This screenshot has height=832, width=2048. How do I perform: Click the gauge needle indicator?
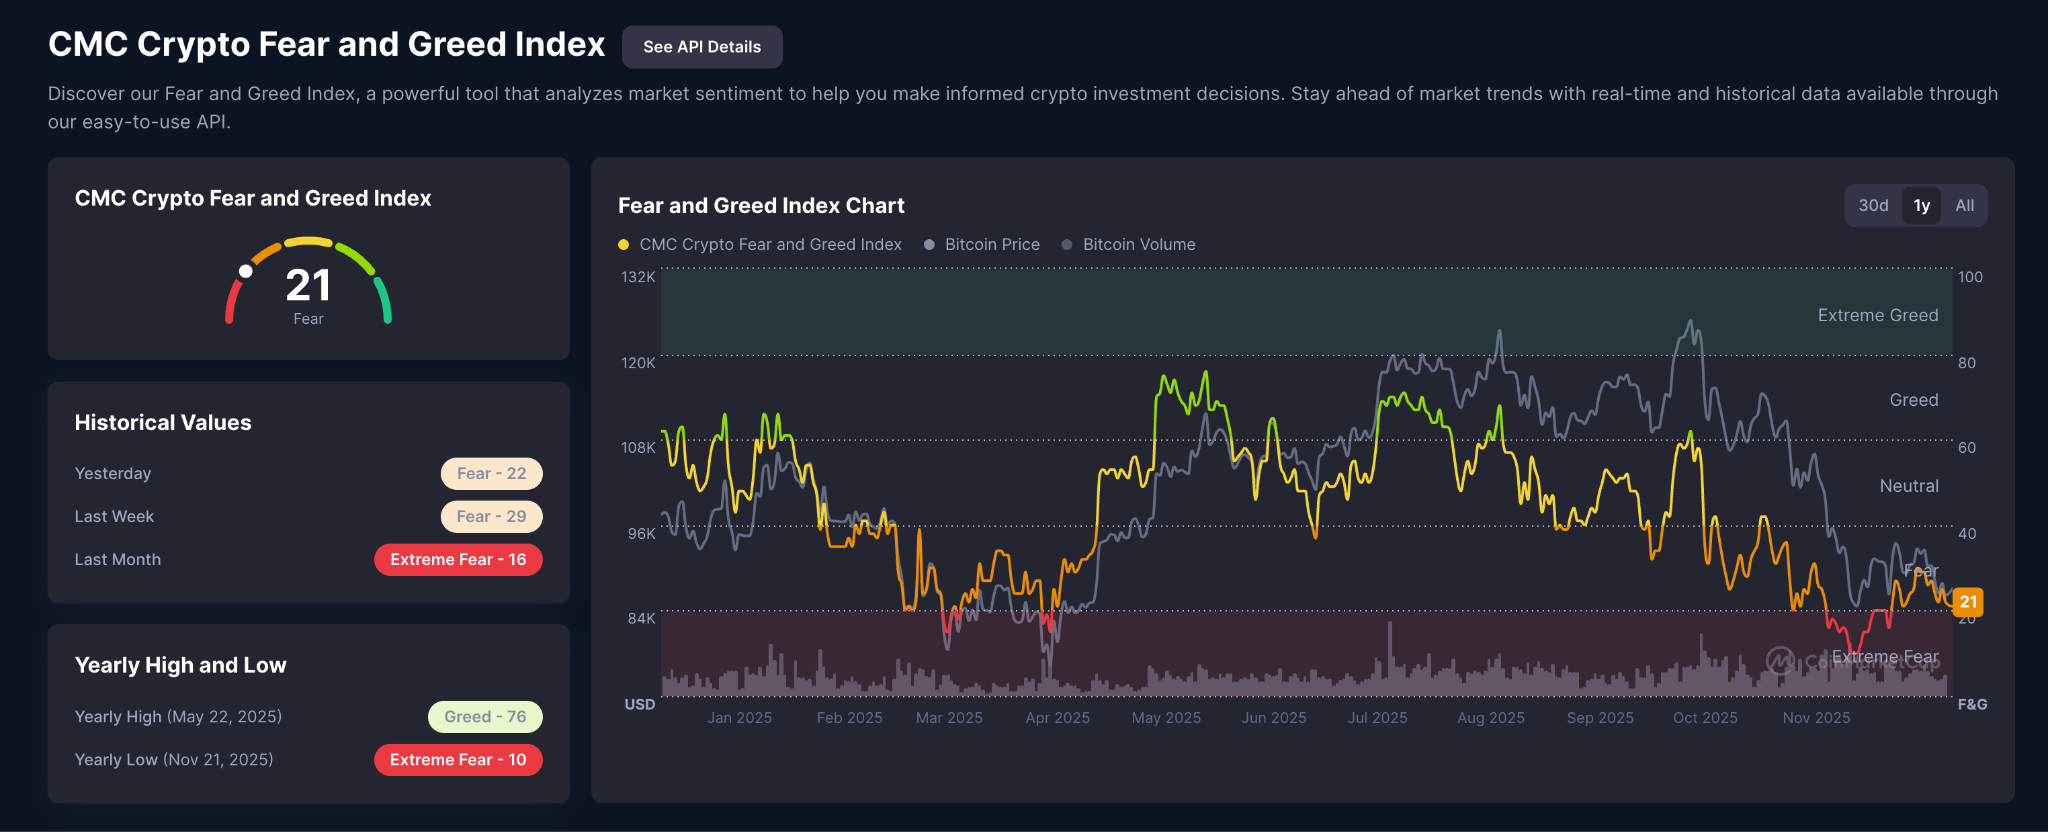coord(245,270)
